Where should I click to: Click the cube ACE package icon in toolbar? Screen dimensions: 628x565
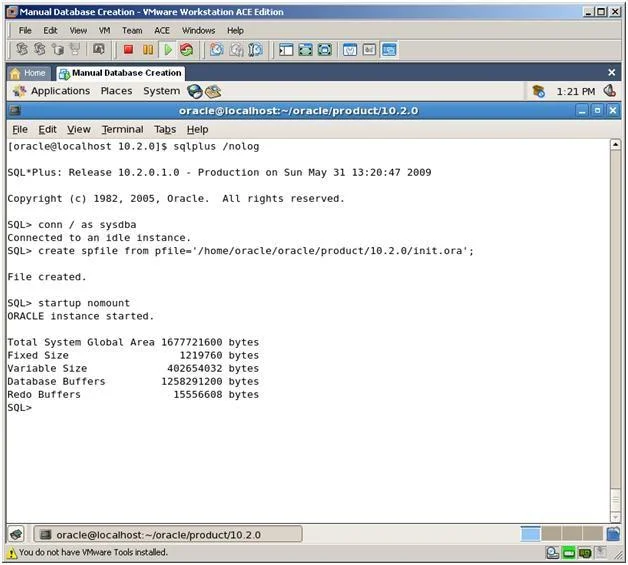(58, 49)
